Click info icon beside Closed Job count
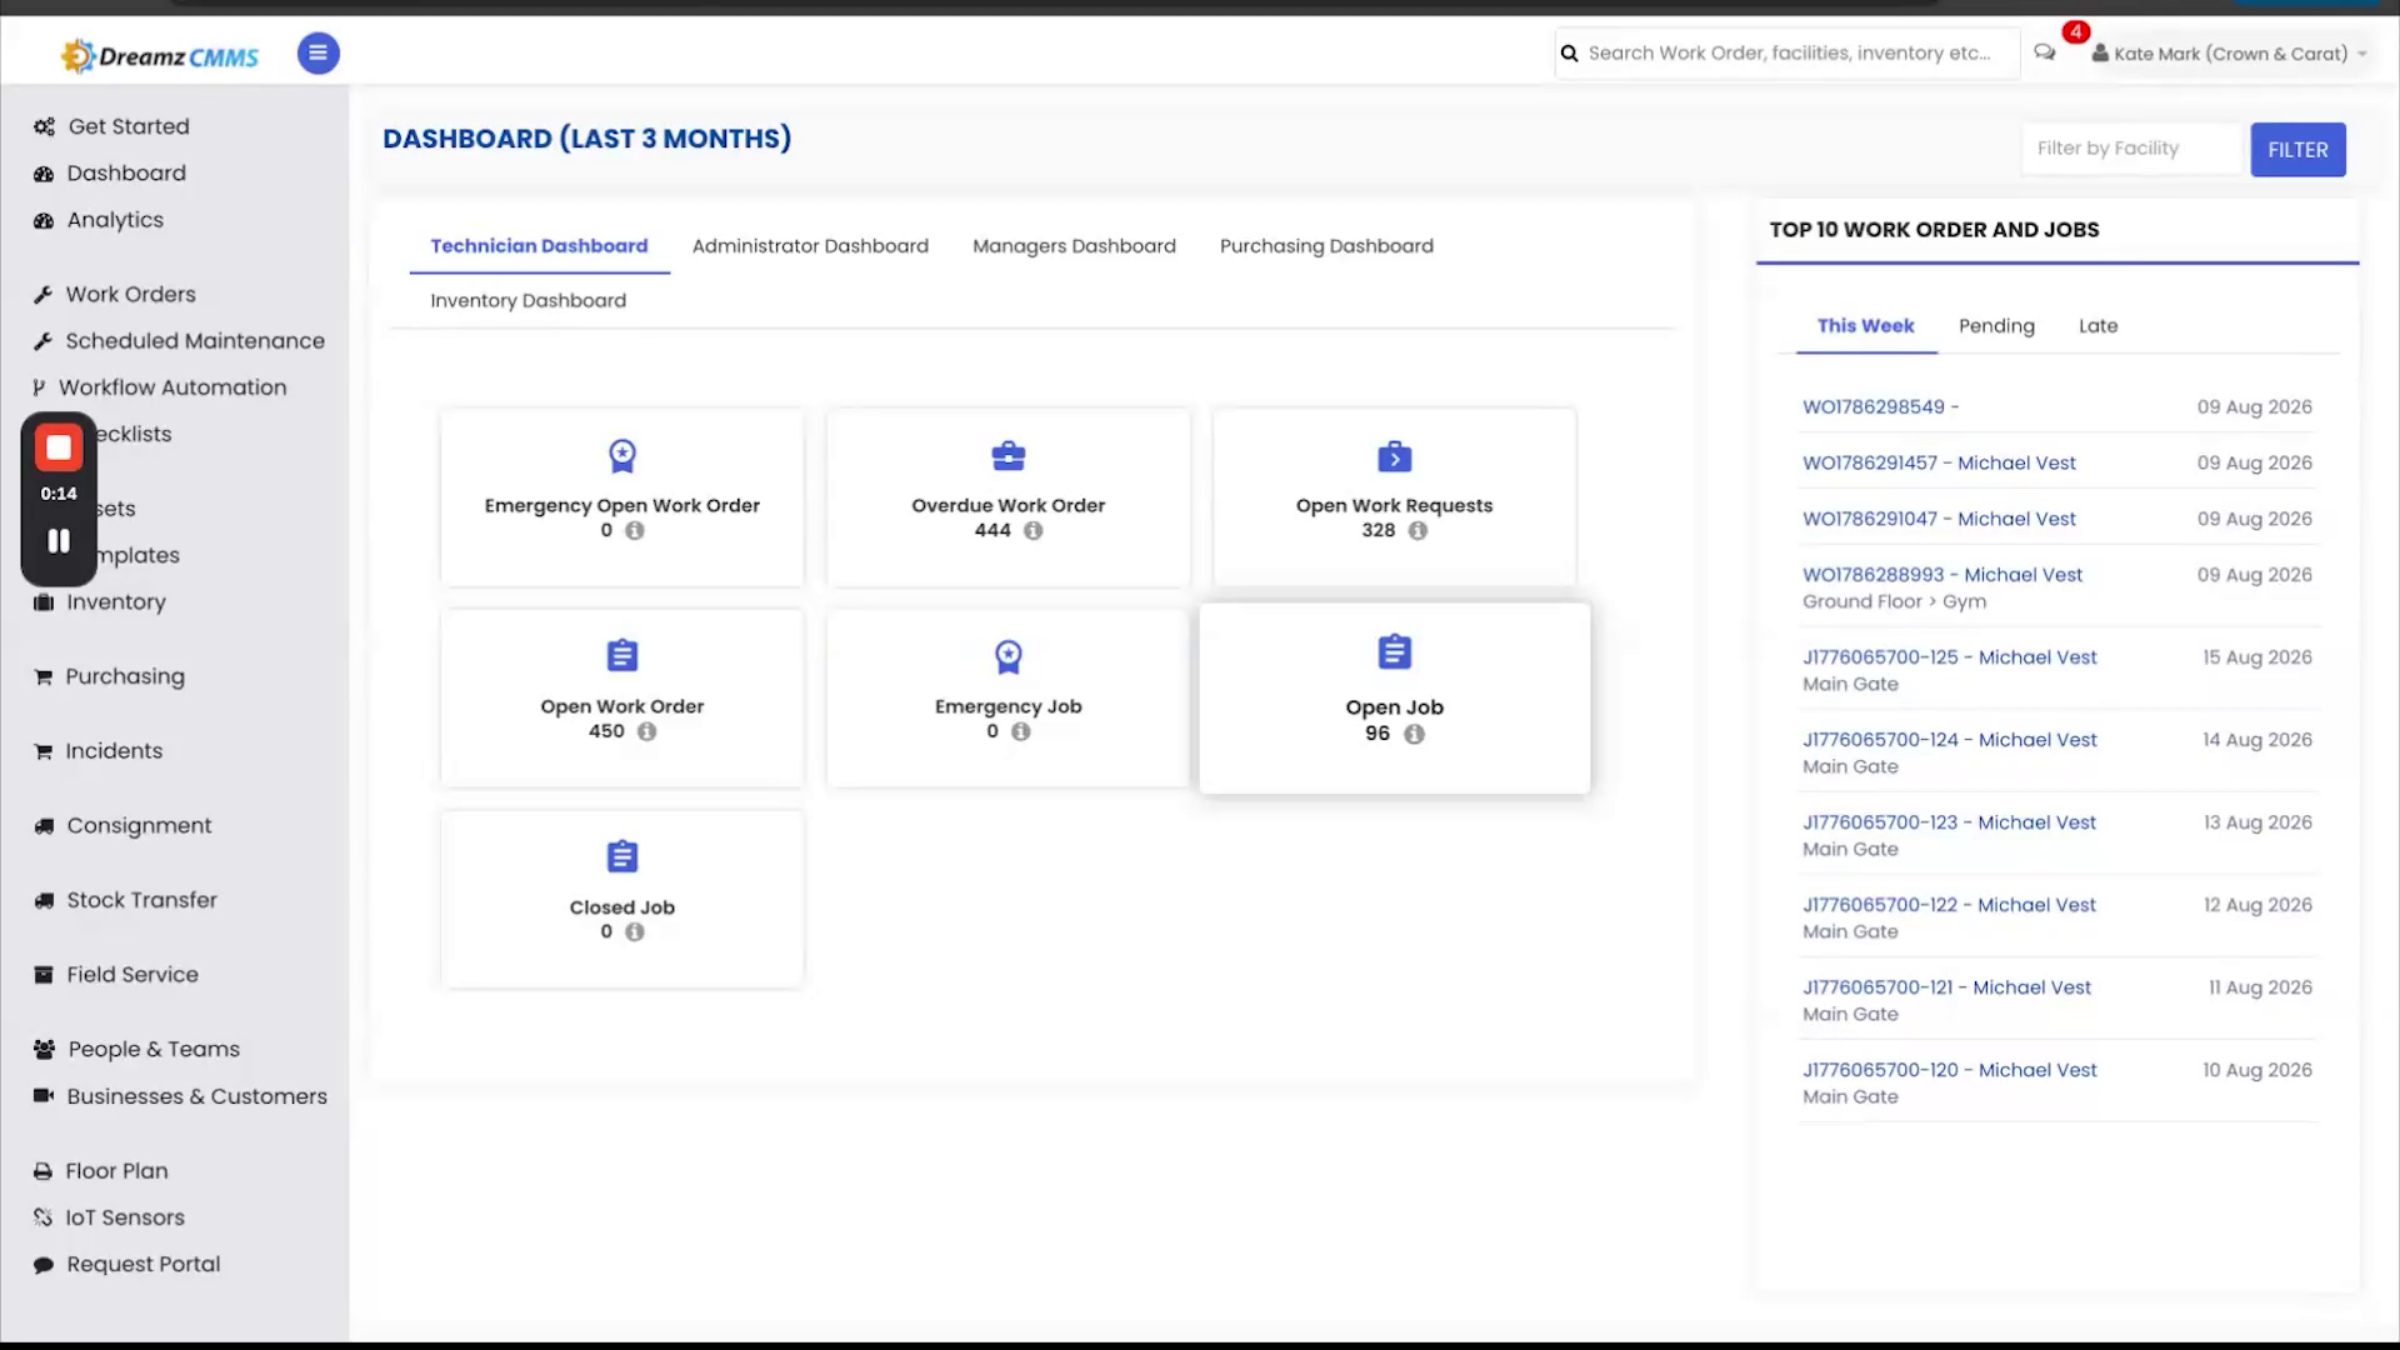The width and height of the screenshot is (2400, 1350). click(634, 932)
